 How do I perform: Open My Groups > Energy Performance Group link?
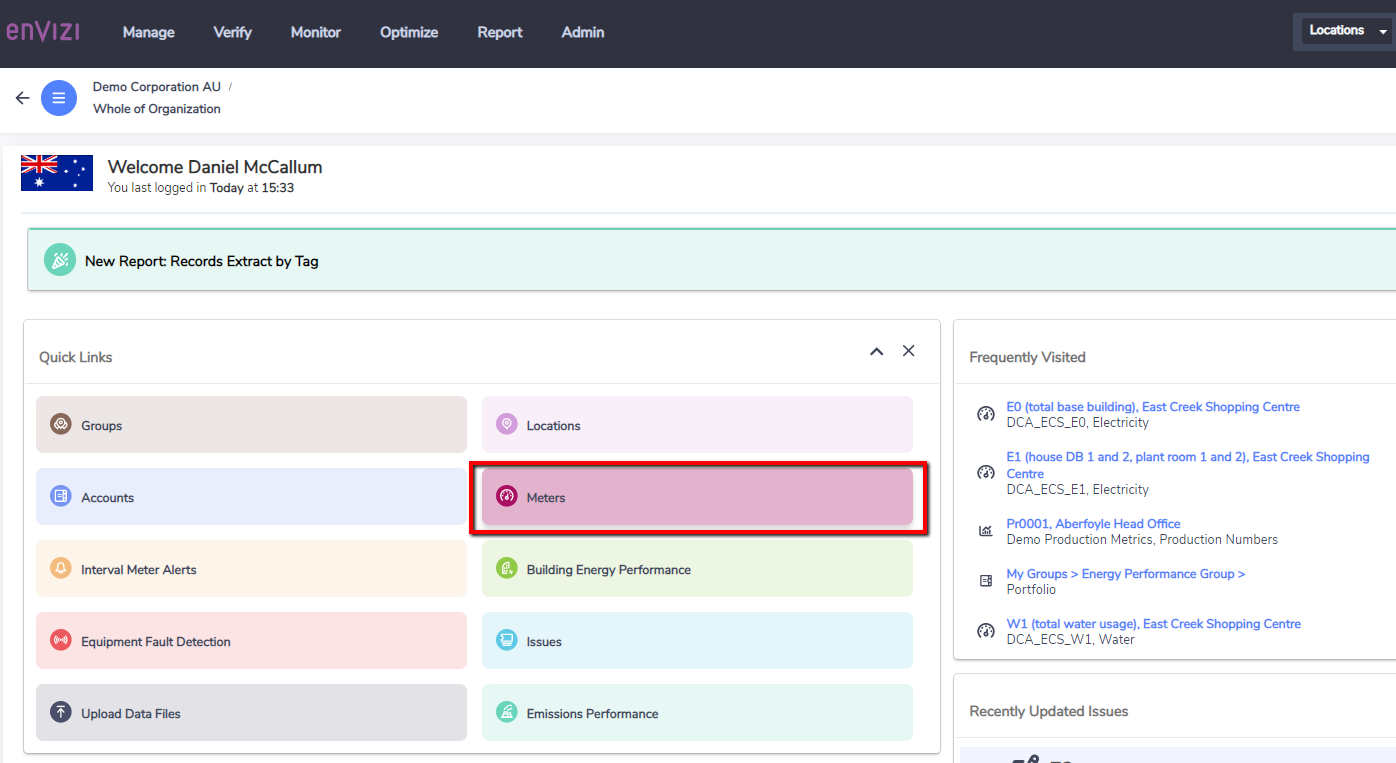pyautogui.click(x=1125, y=574)
